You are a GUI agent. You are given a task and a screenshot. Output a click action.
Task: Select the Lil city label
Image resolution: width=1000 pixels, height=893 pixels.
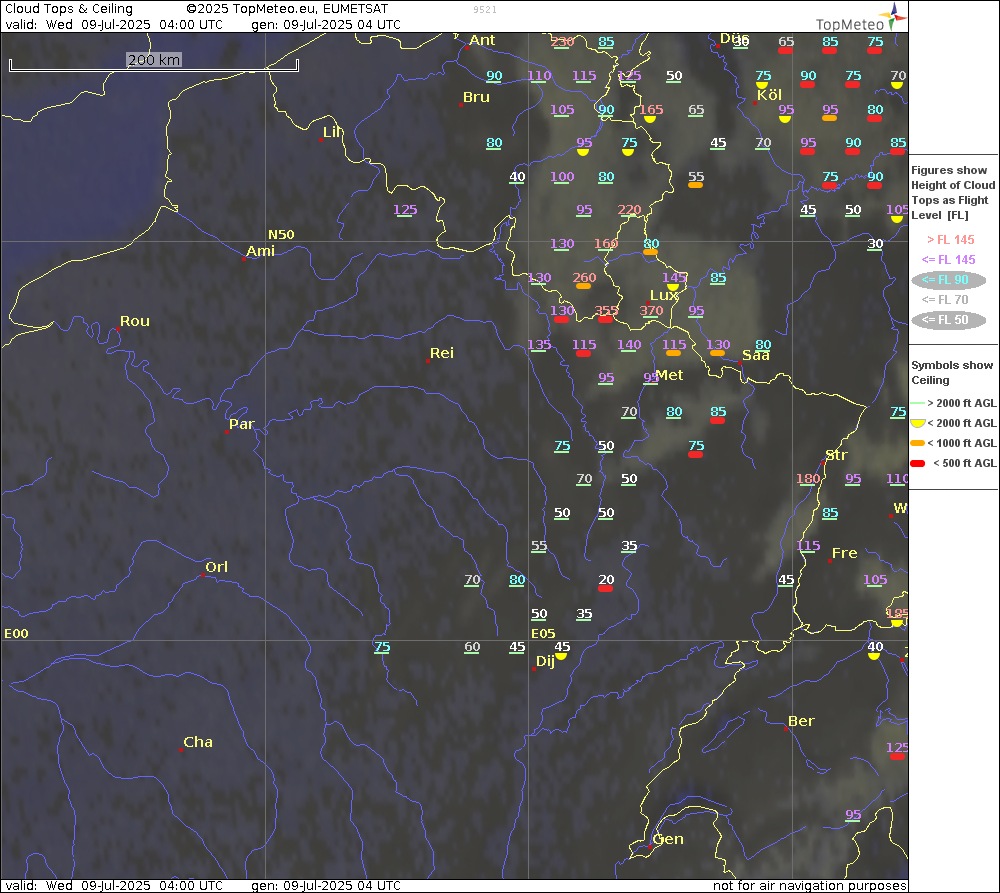(332, 132)
